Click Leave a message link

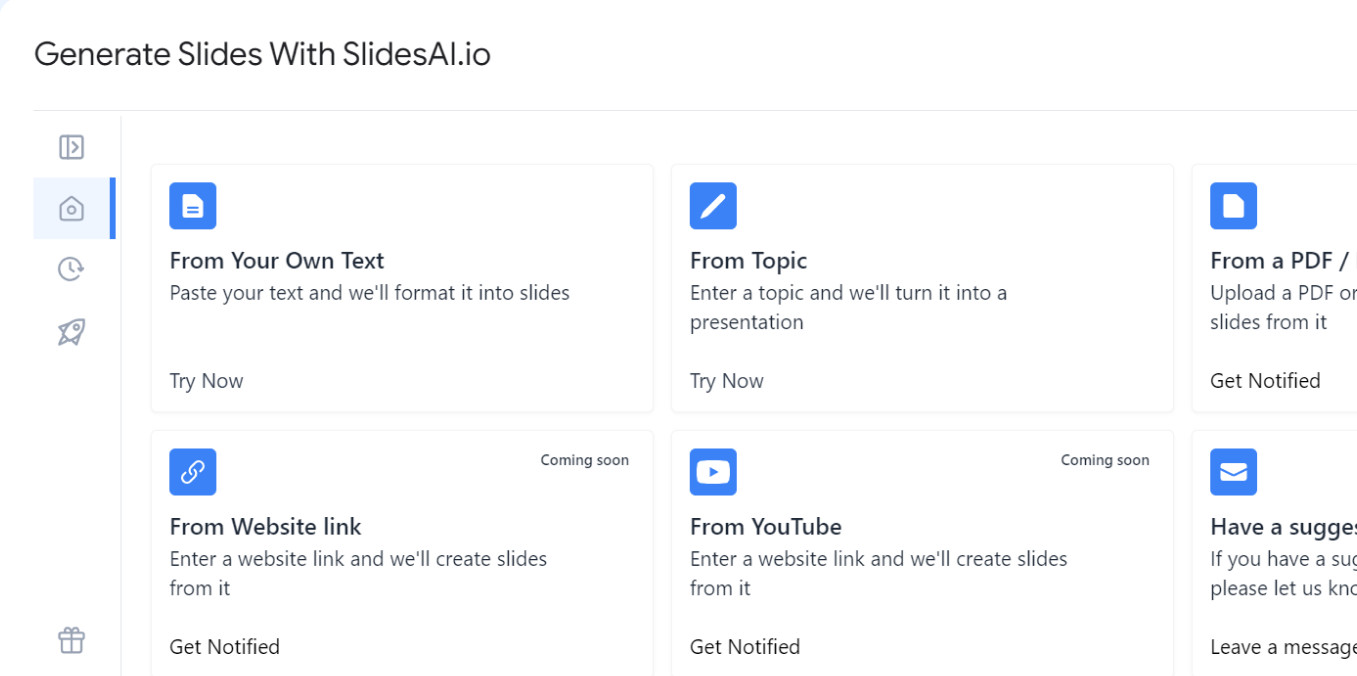pyautogui.click(x=1283, y=647)
